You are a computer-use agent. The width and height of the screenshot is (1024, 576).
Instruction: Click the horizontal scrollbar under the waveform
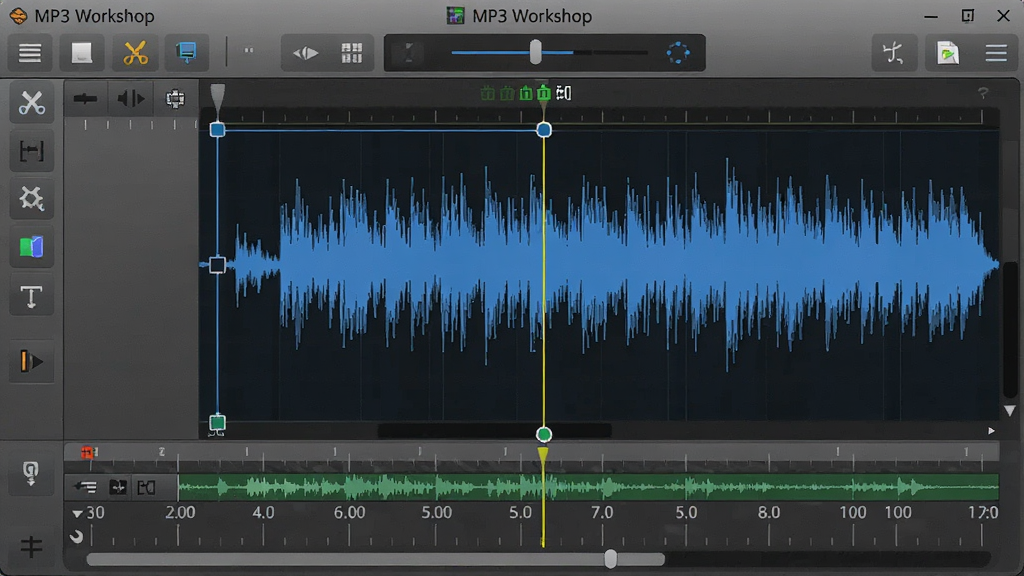494,430
